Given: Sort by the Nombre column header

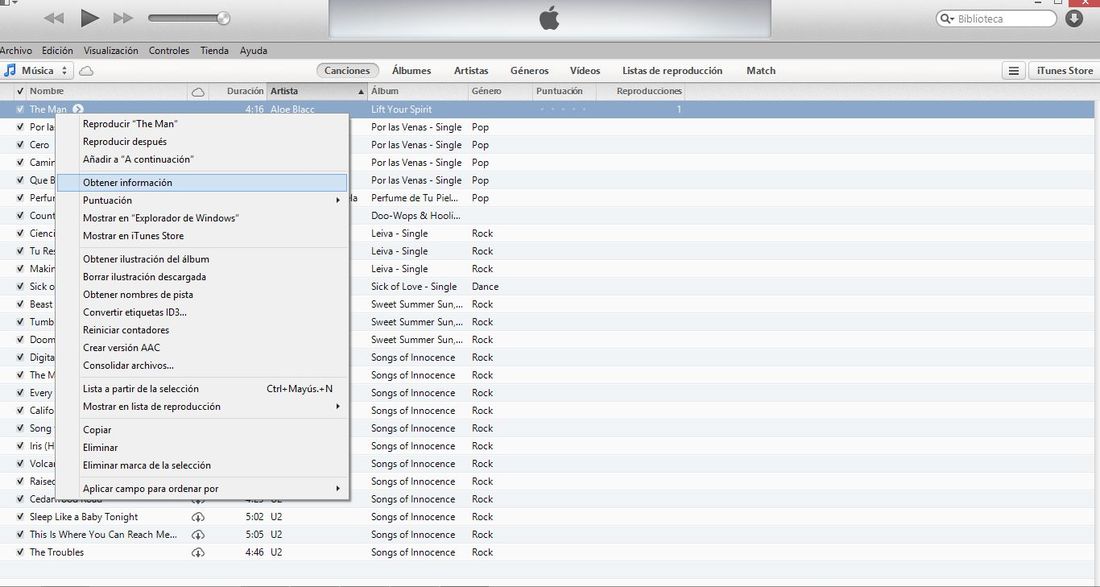Looking at the screenshot, I should coord(107,91).
